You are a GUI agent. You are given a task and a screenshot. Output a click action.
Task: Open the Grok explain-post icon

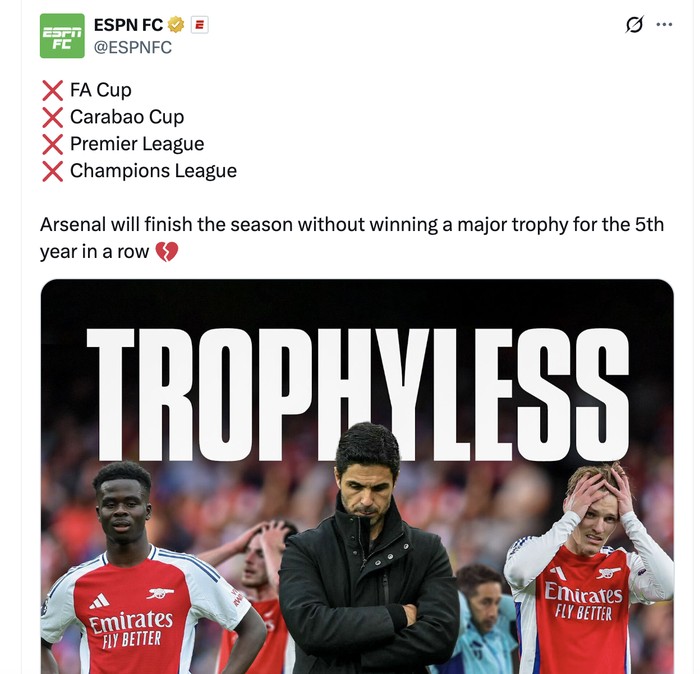[634, 25]
